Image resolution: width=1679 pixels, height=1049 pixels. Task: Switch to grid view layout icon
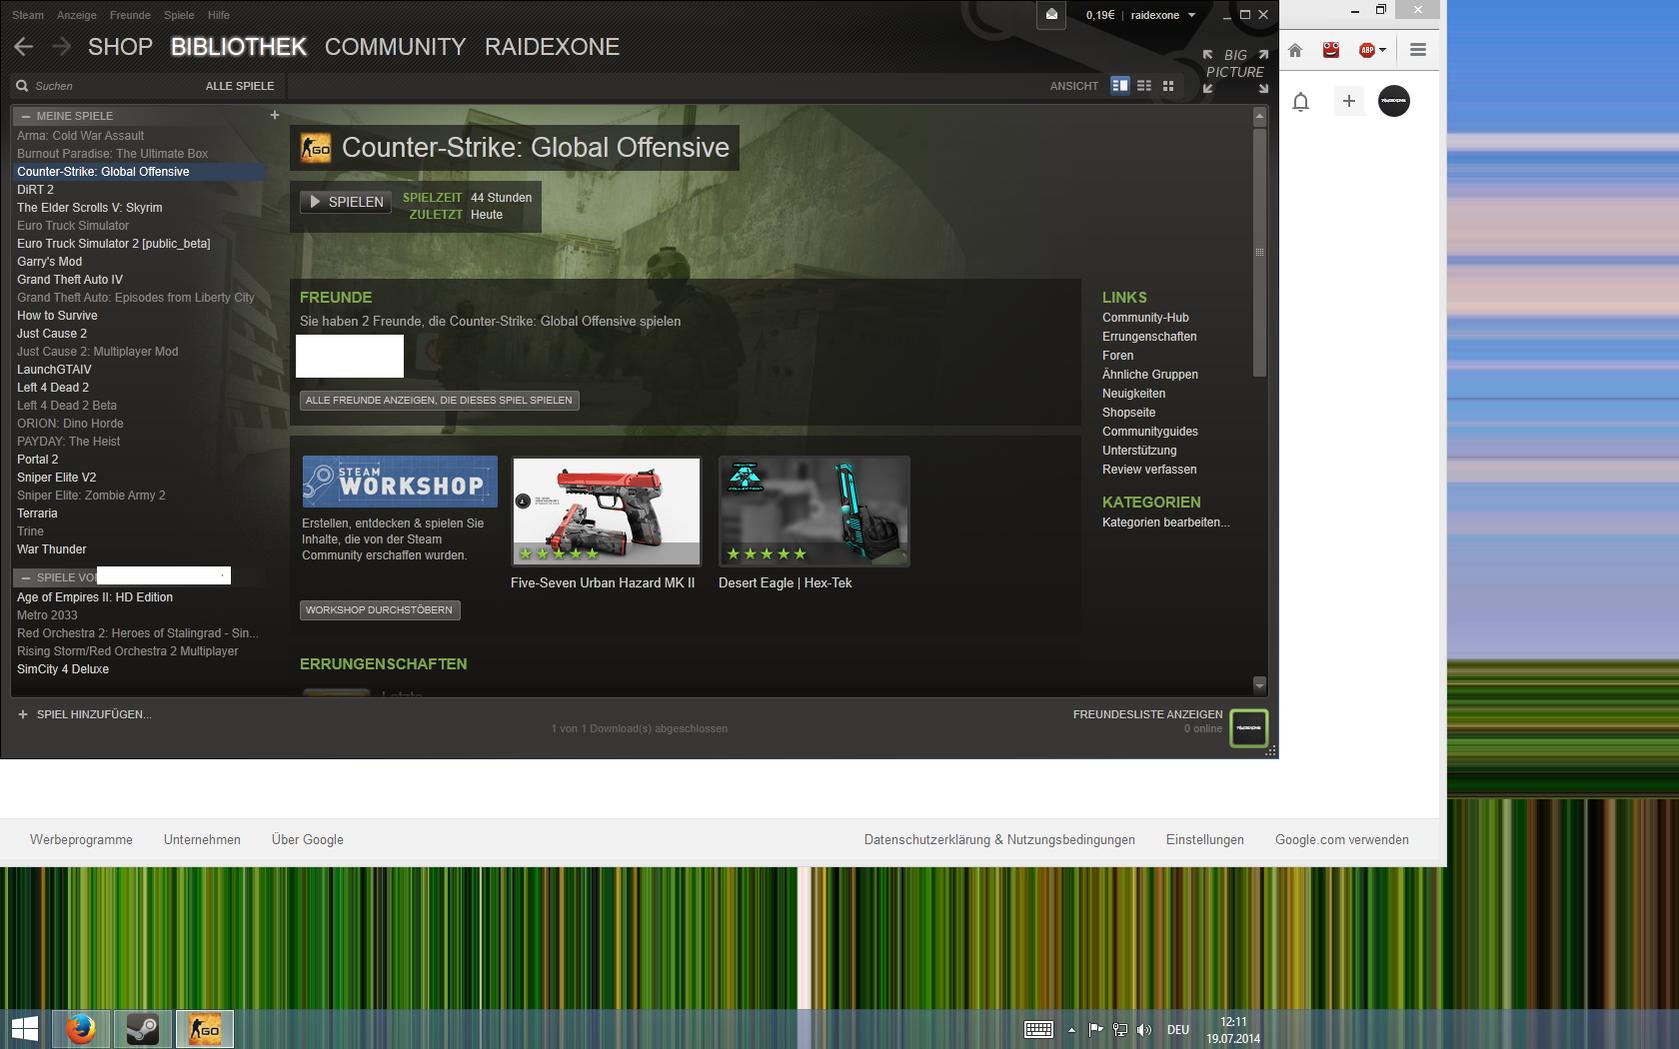click(1168, 86)
